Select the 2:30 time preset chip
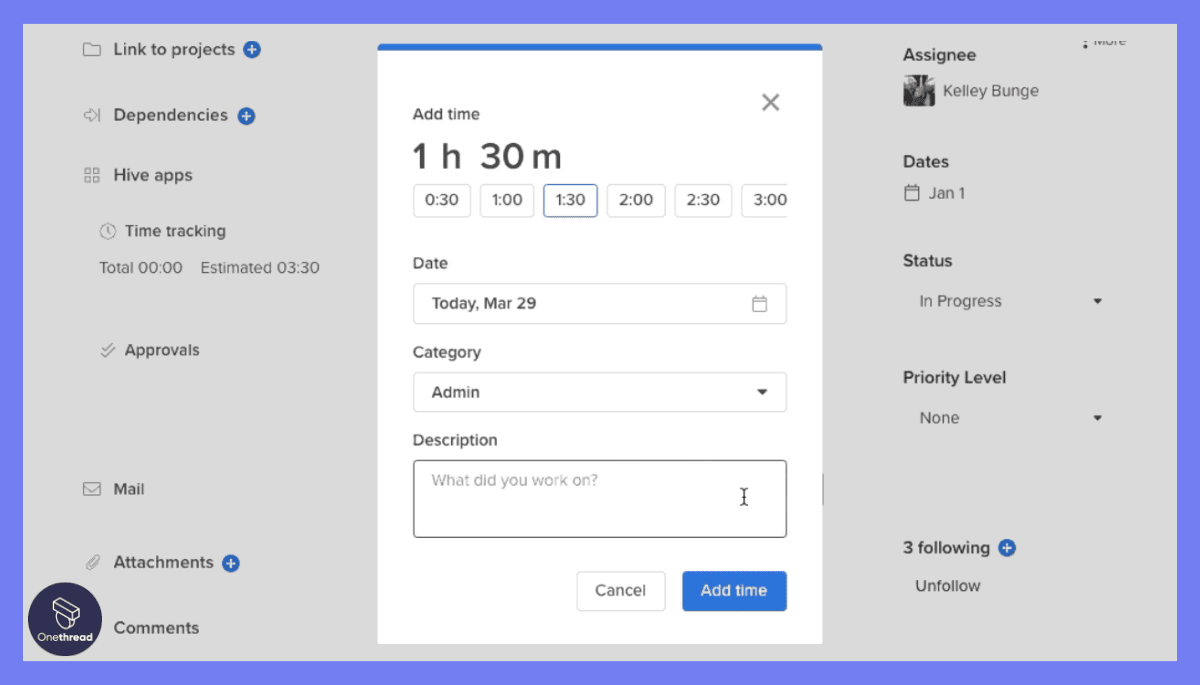This screenshot has height=685, width=1200. tap(702, 200)
